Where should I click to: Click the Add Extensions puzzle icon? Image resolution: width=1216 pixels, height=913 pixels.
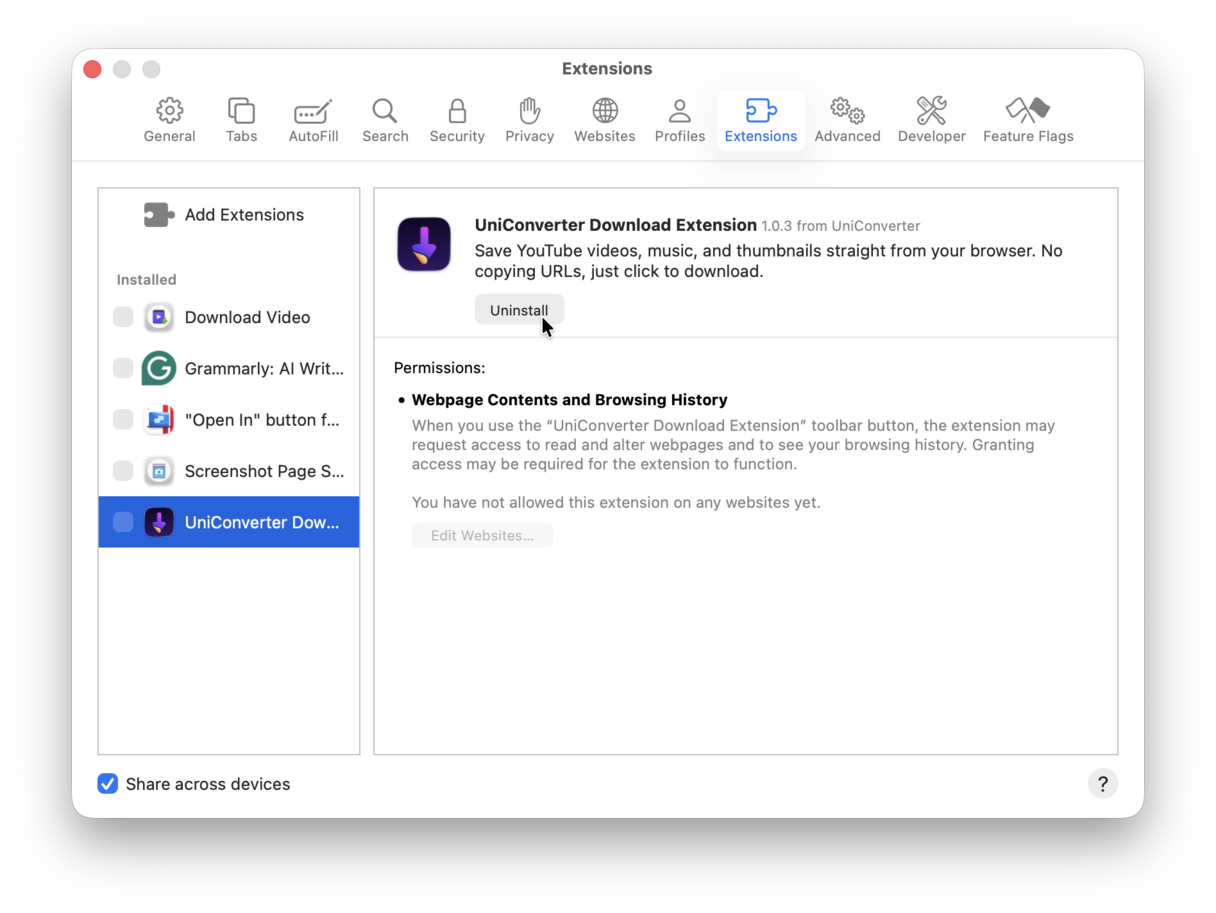coord(159,215)
